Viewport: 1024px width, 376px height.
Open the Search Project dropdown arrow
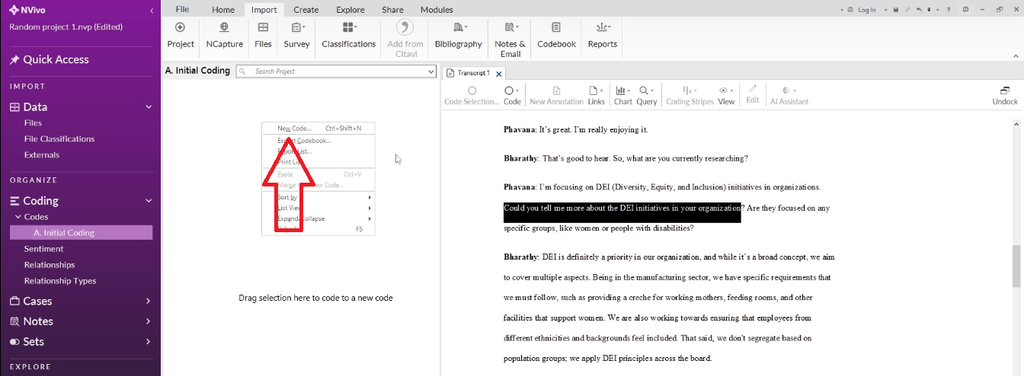(431, 71)
